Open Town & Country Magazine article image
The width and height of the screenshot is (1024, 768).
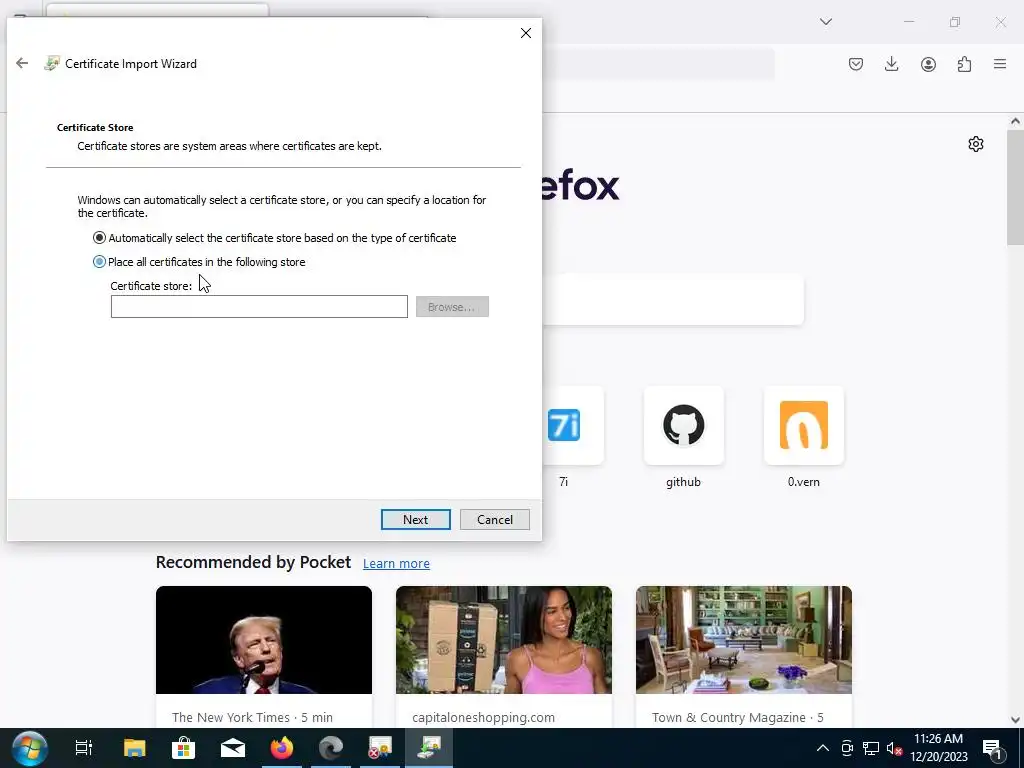click(744, 640)
